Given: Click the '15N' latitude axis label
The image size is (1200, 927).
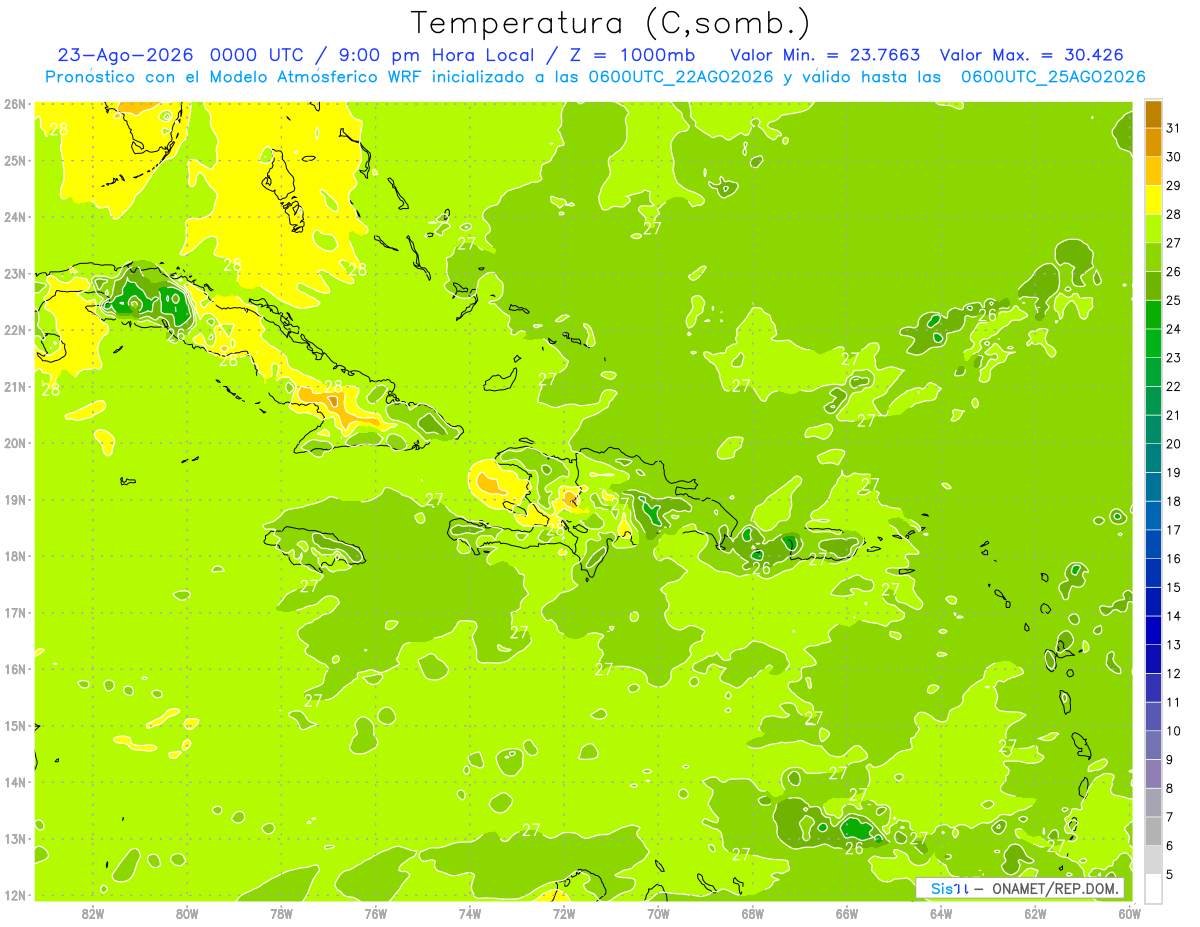Looking at the screenshot, I should click(x=14, y=725).
